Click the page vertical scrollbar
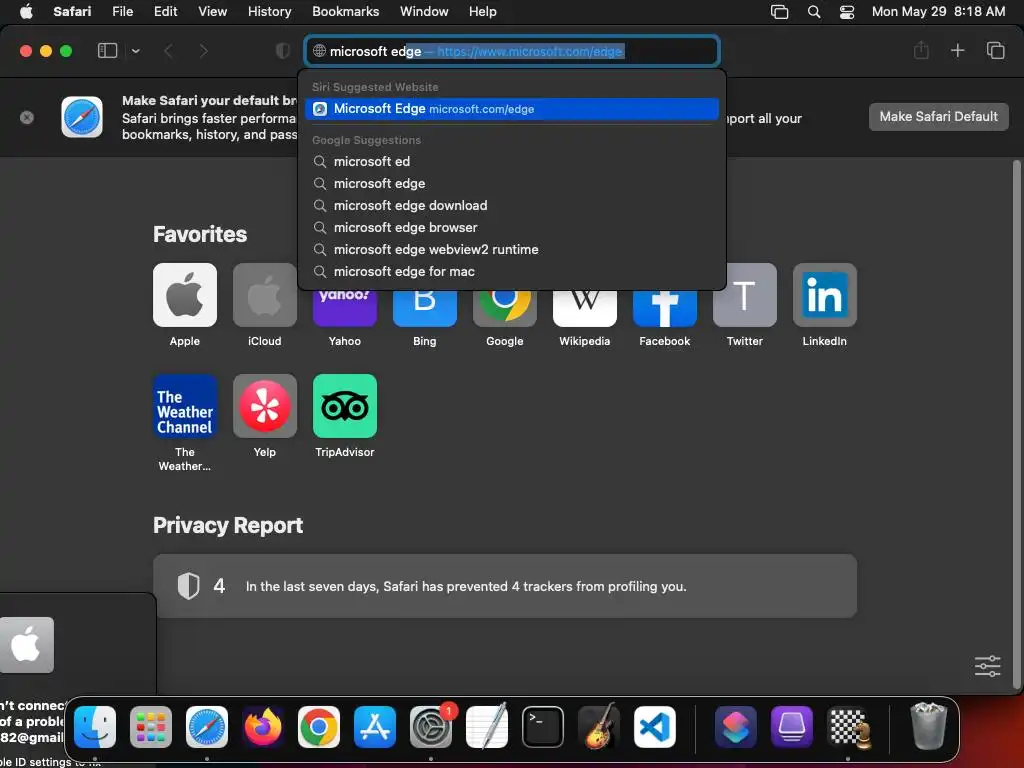Image resolution: width=1024 pixels, height=768 pixels. [1016, 424]
